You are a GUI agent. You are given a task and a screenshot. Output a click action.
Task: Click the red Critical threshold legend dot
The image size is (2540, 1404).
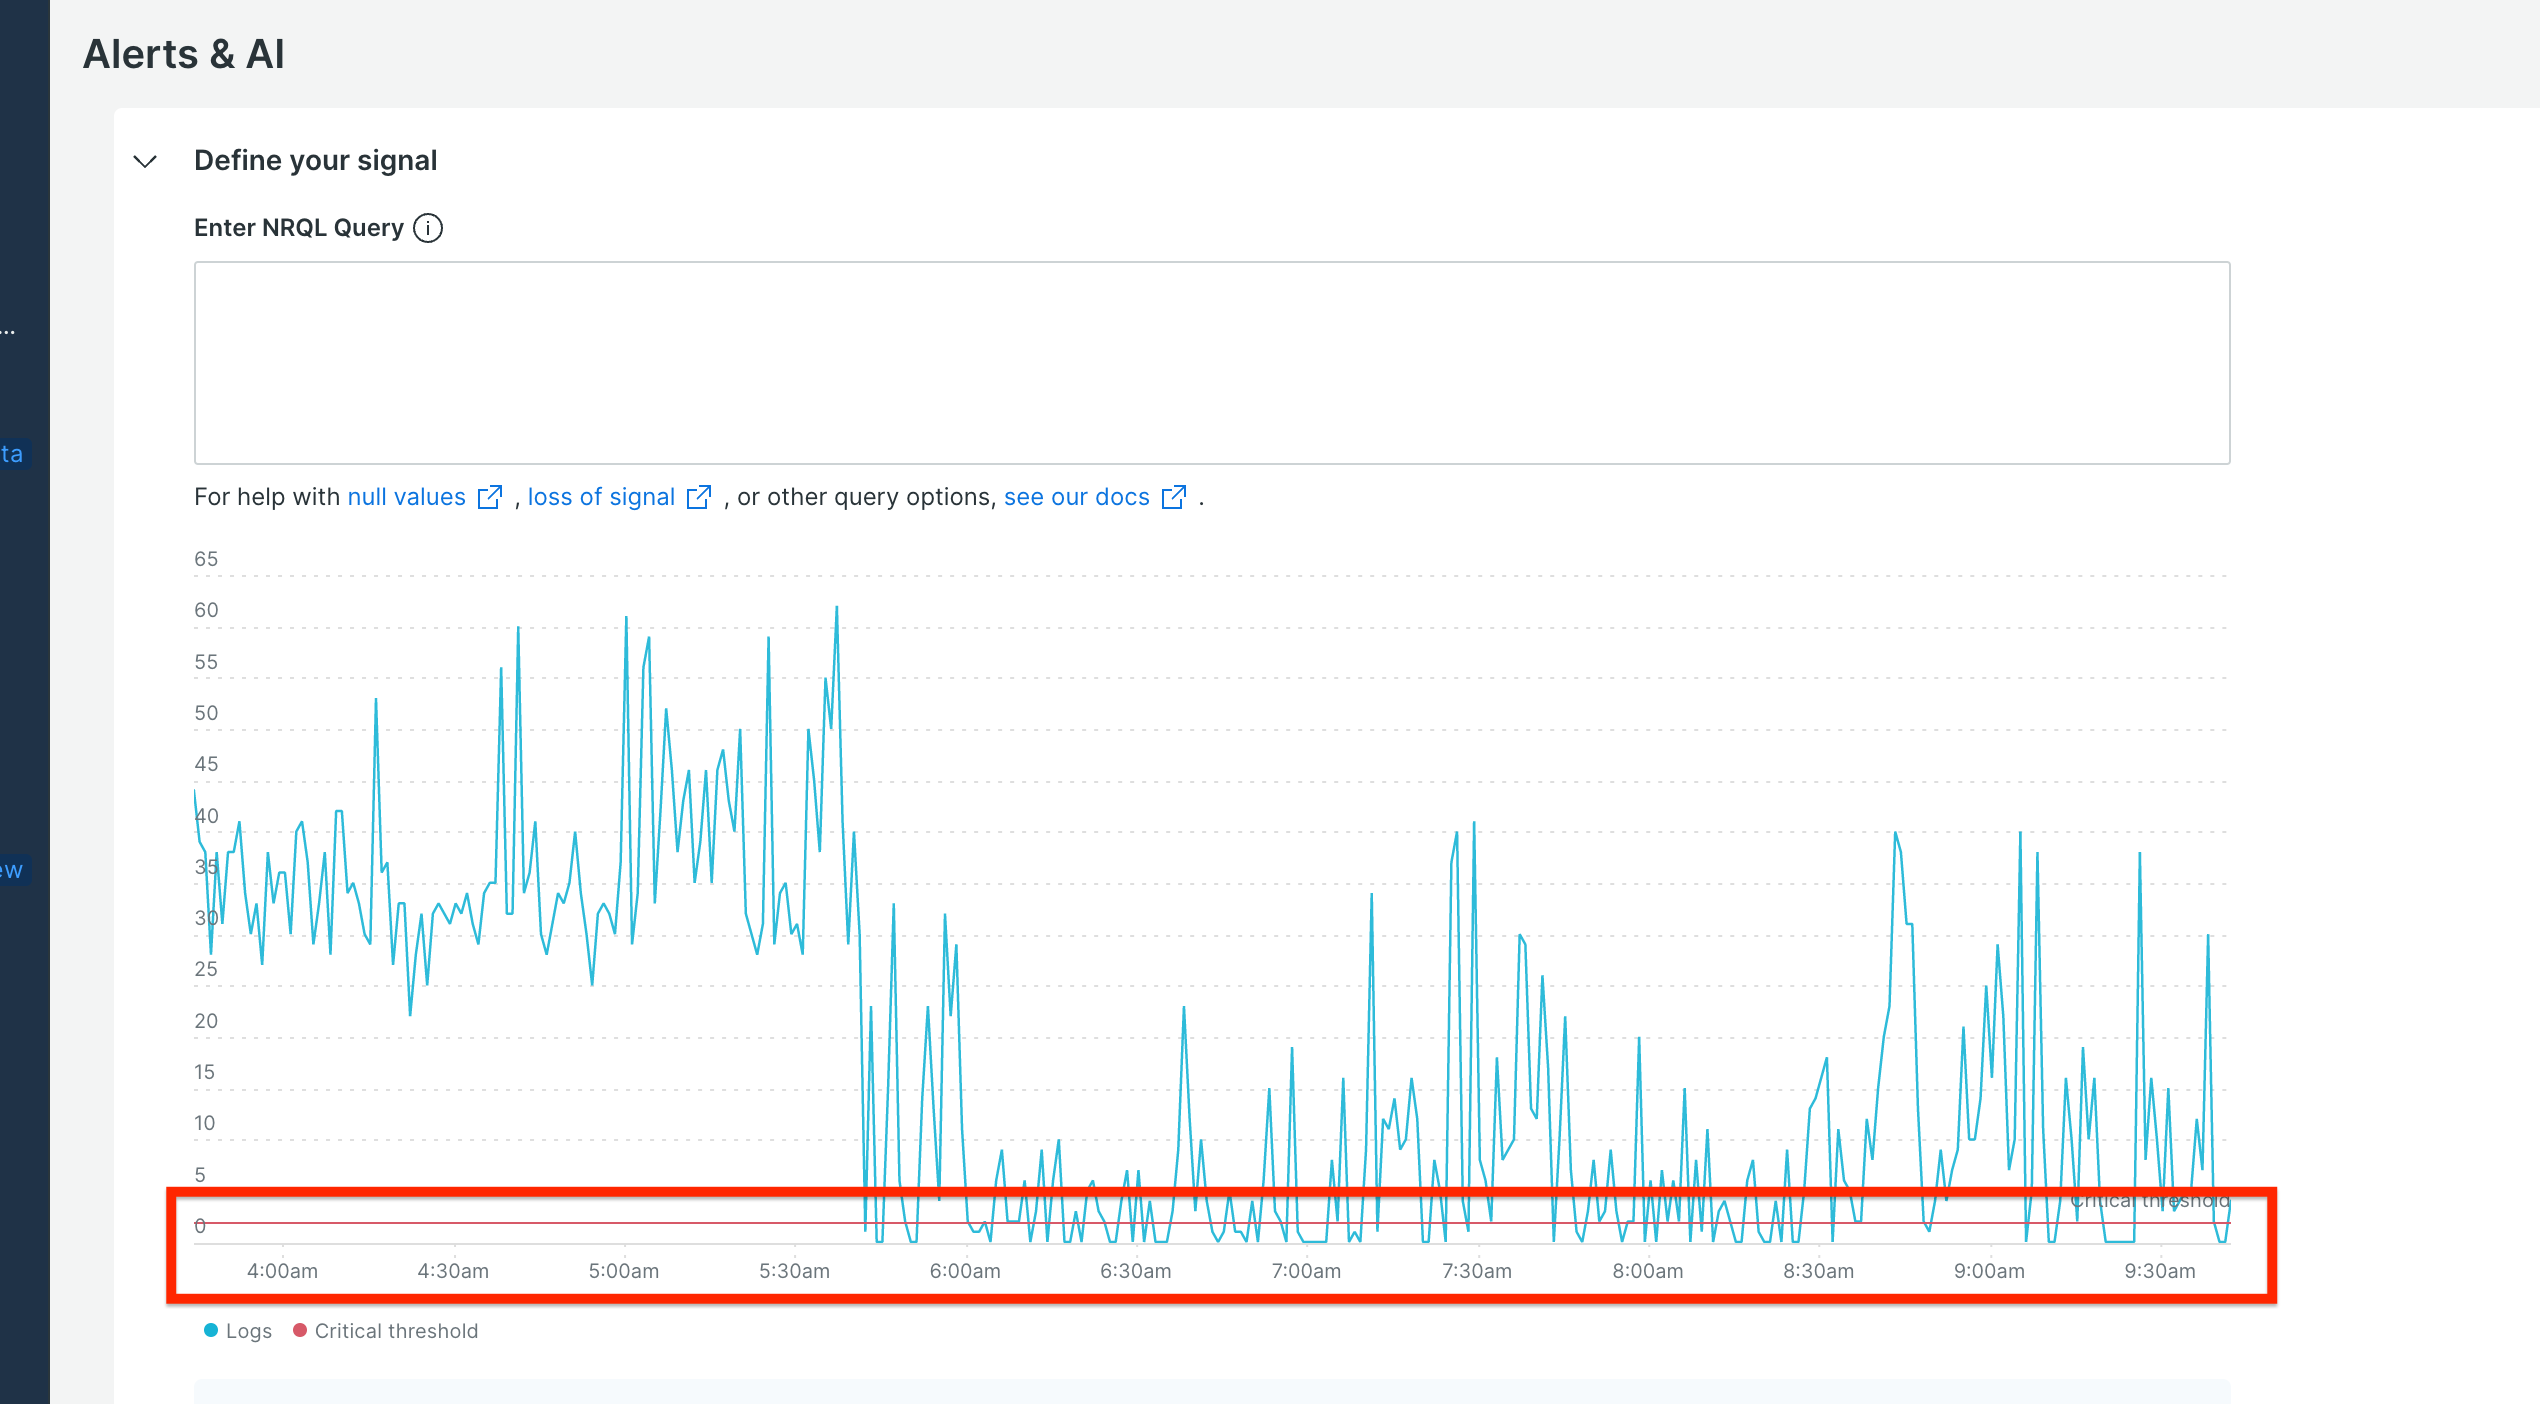click(x=299, y=1330)
